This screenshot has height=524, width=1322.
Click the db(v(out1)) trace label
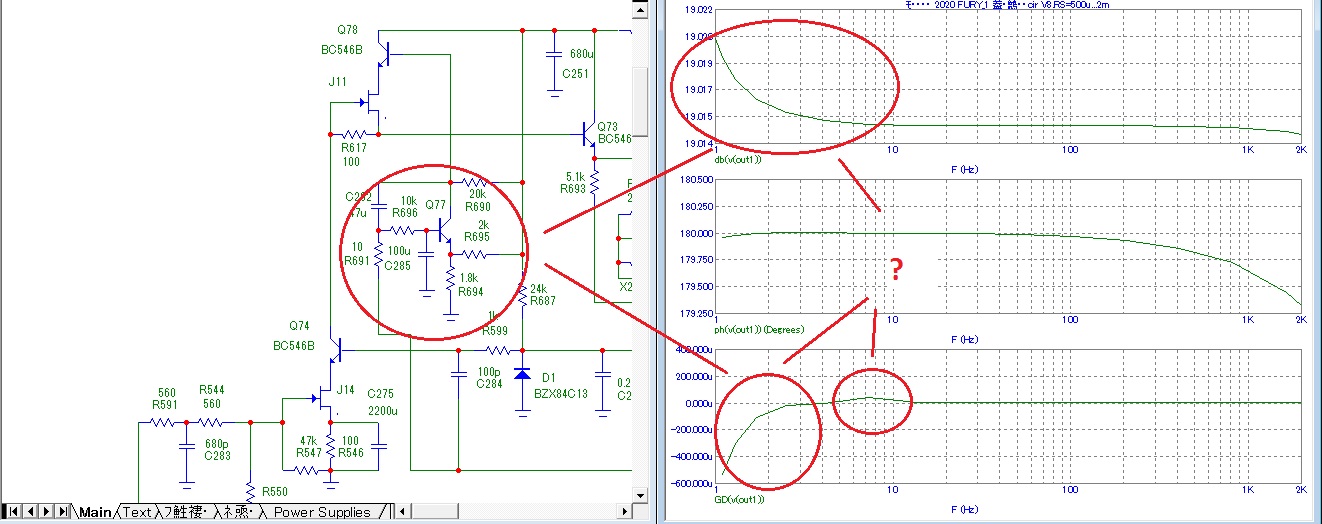click(x=739, y=158)
